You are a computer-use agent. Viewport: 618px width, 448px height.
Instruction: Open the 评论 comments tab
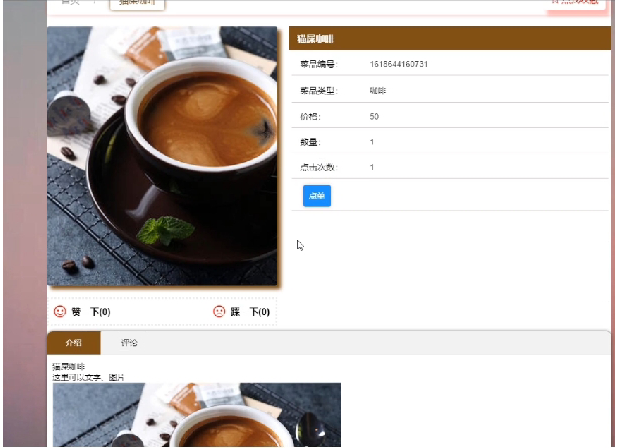point(129,342)
